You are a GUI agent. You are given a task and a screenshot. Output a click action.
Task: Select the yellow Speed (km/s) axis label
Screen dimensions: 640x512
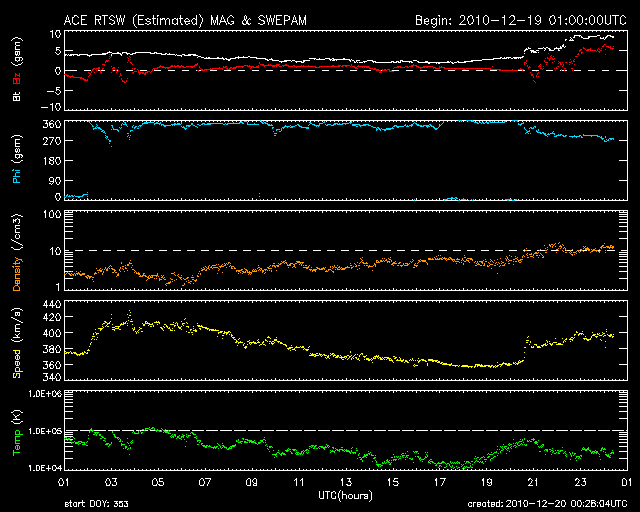17,343
